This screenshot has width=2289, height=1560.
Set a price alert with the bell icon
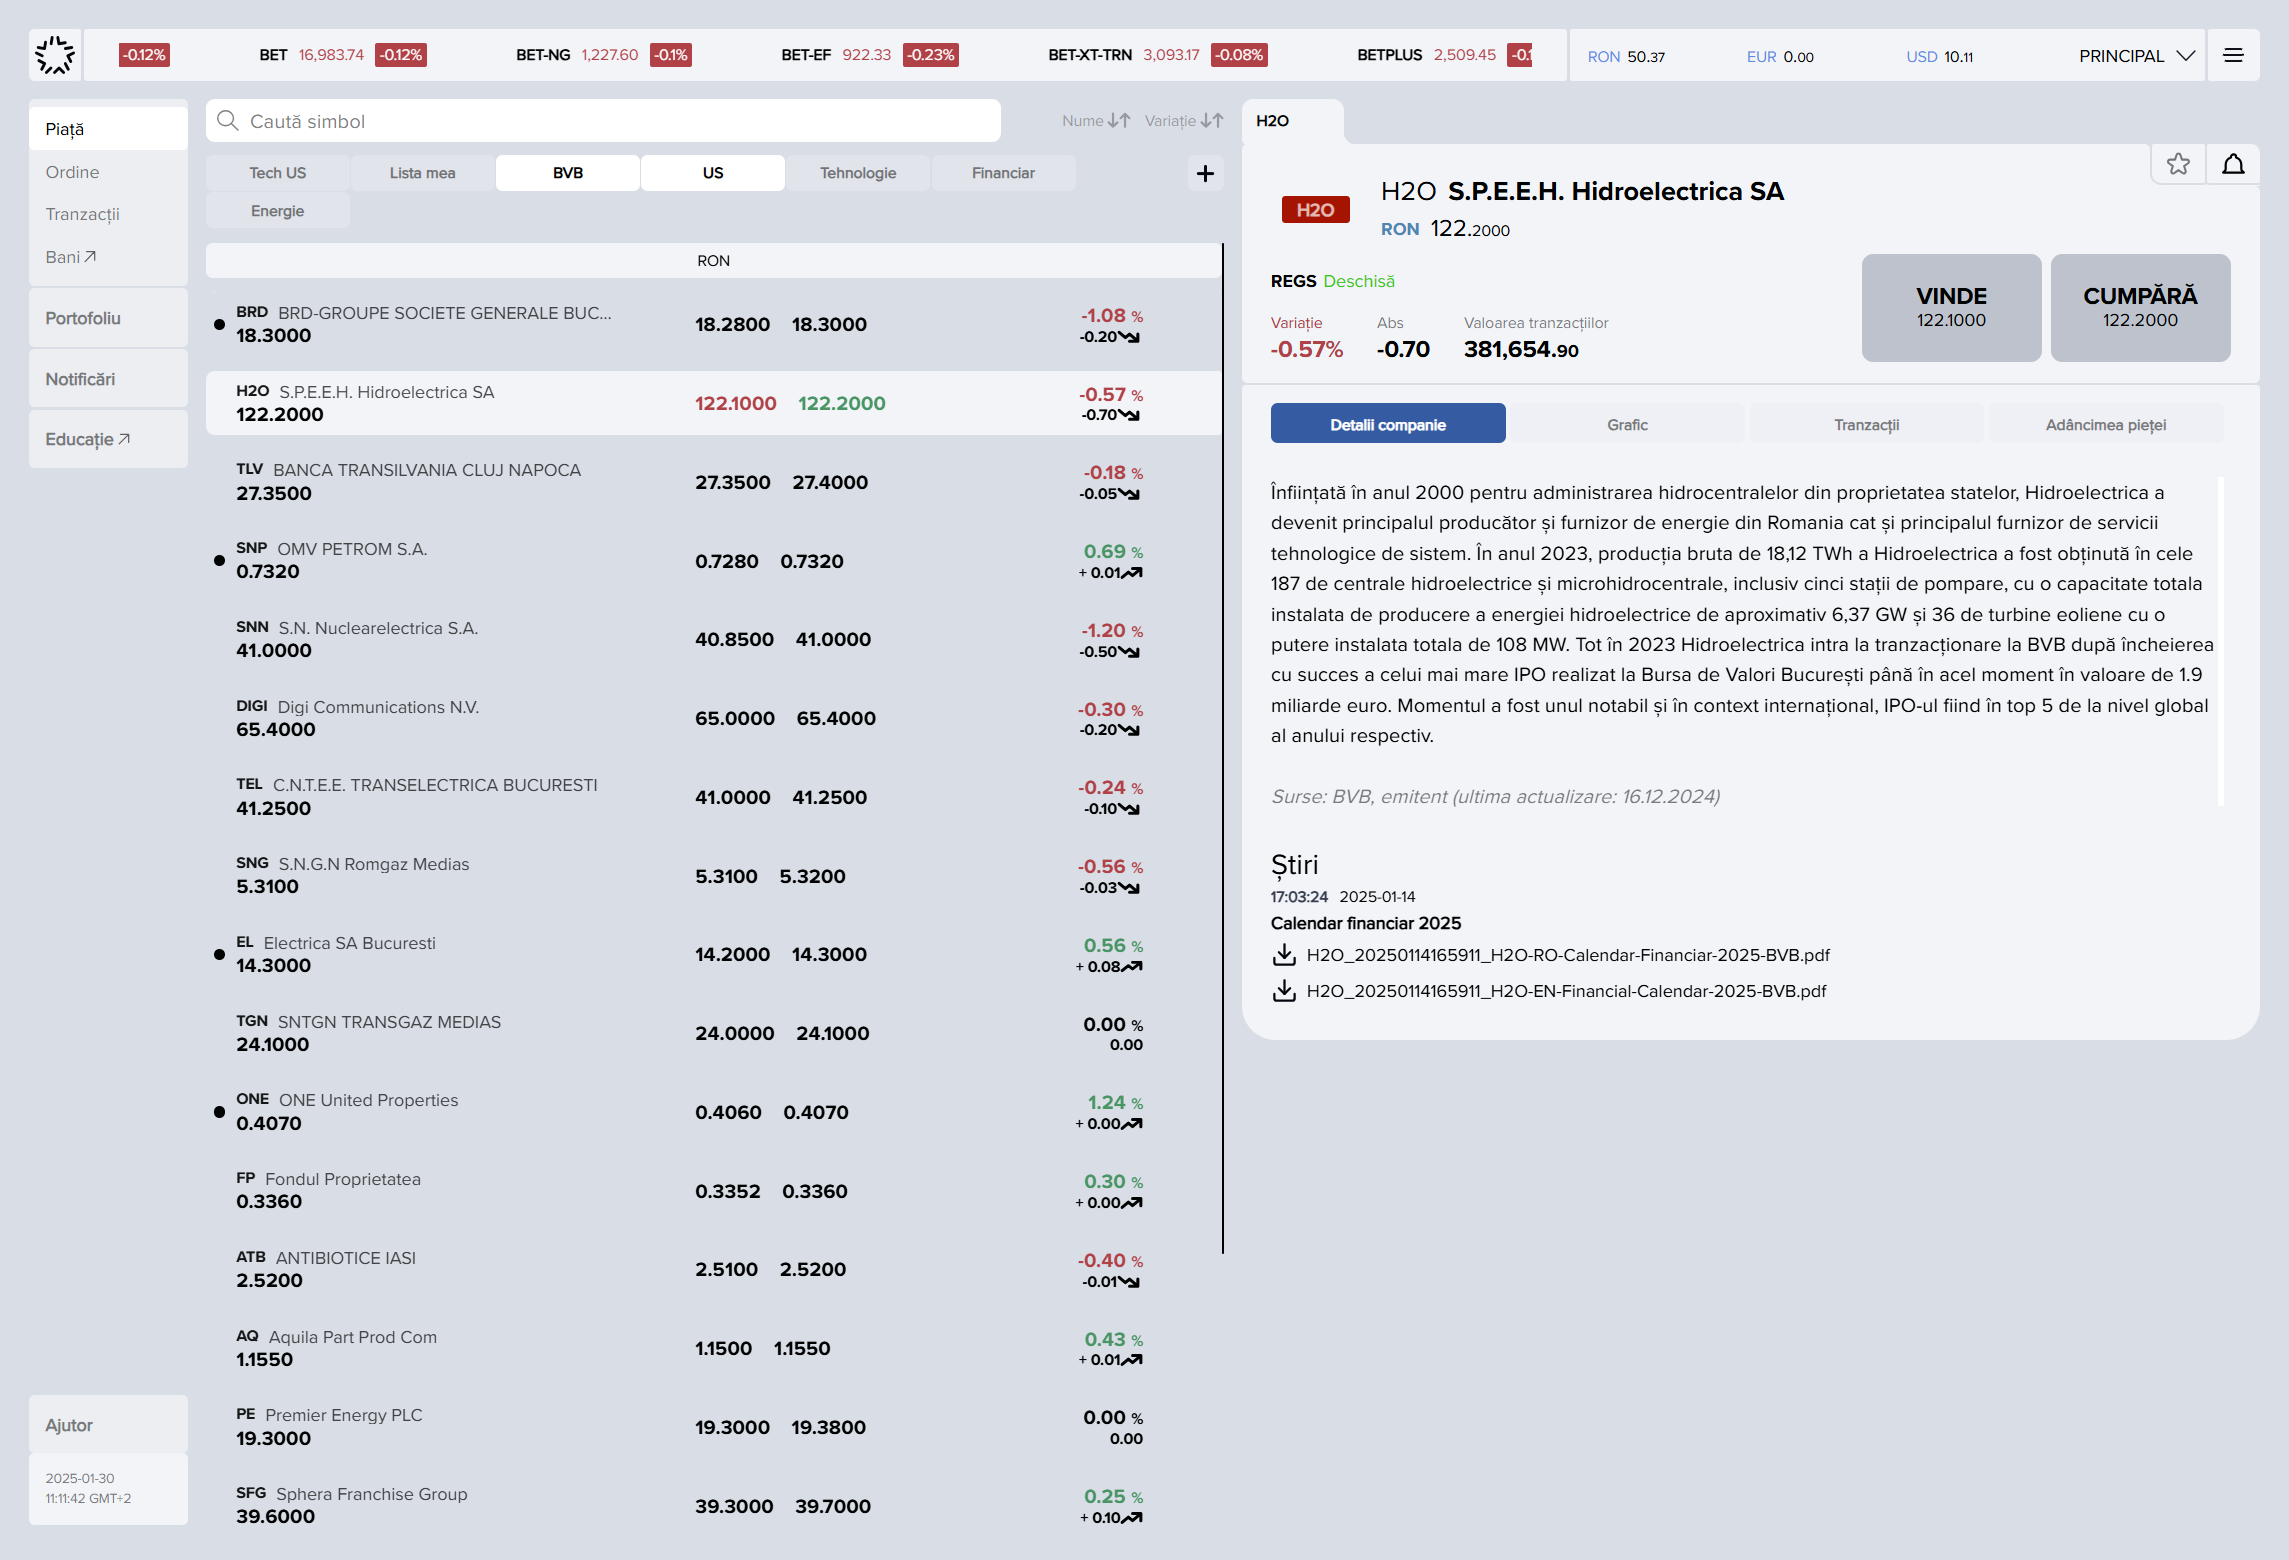[x=2233, y=164]
